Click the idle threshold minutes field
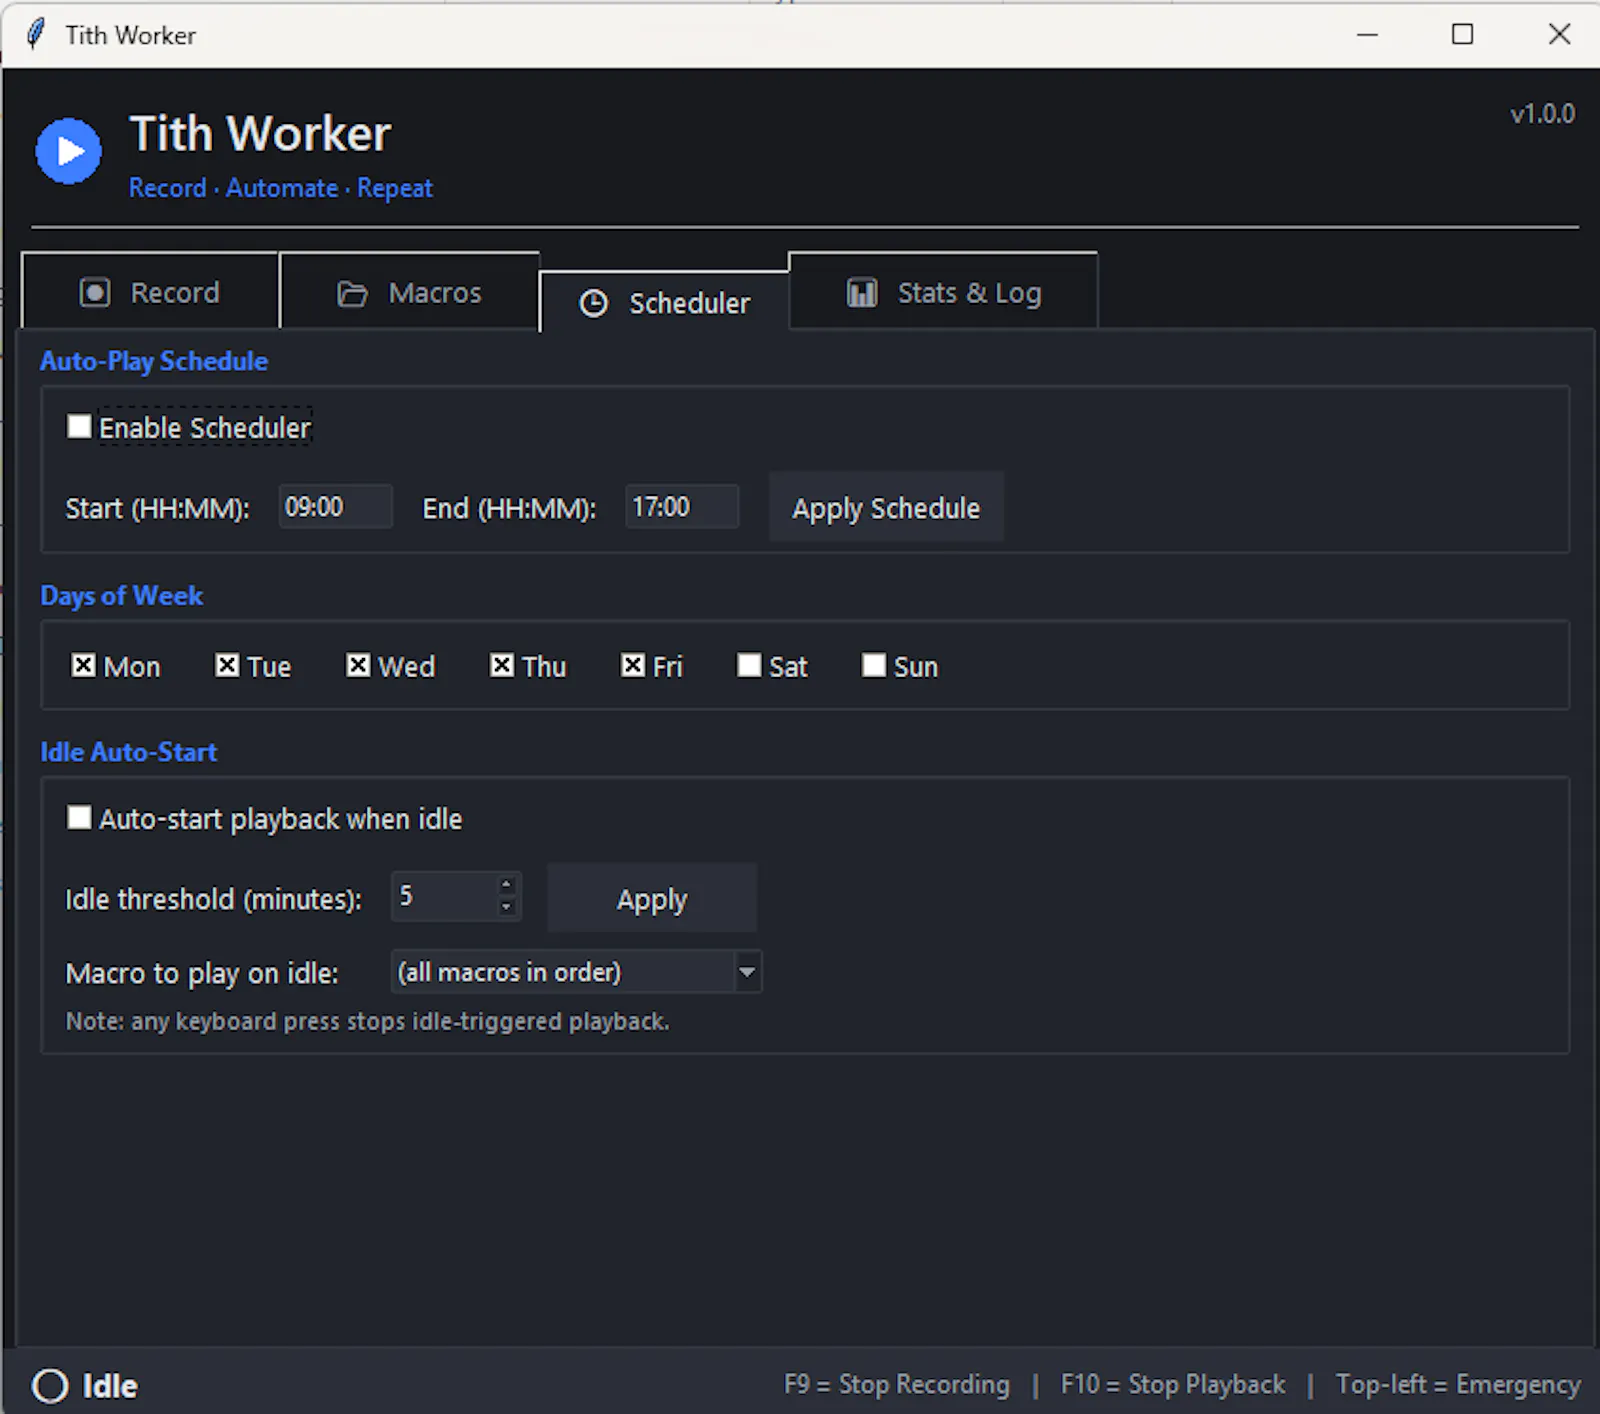Viewport: 1600px width, 1414px height. (443, 896)
